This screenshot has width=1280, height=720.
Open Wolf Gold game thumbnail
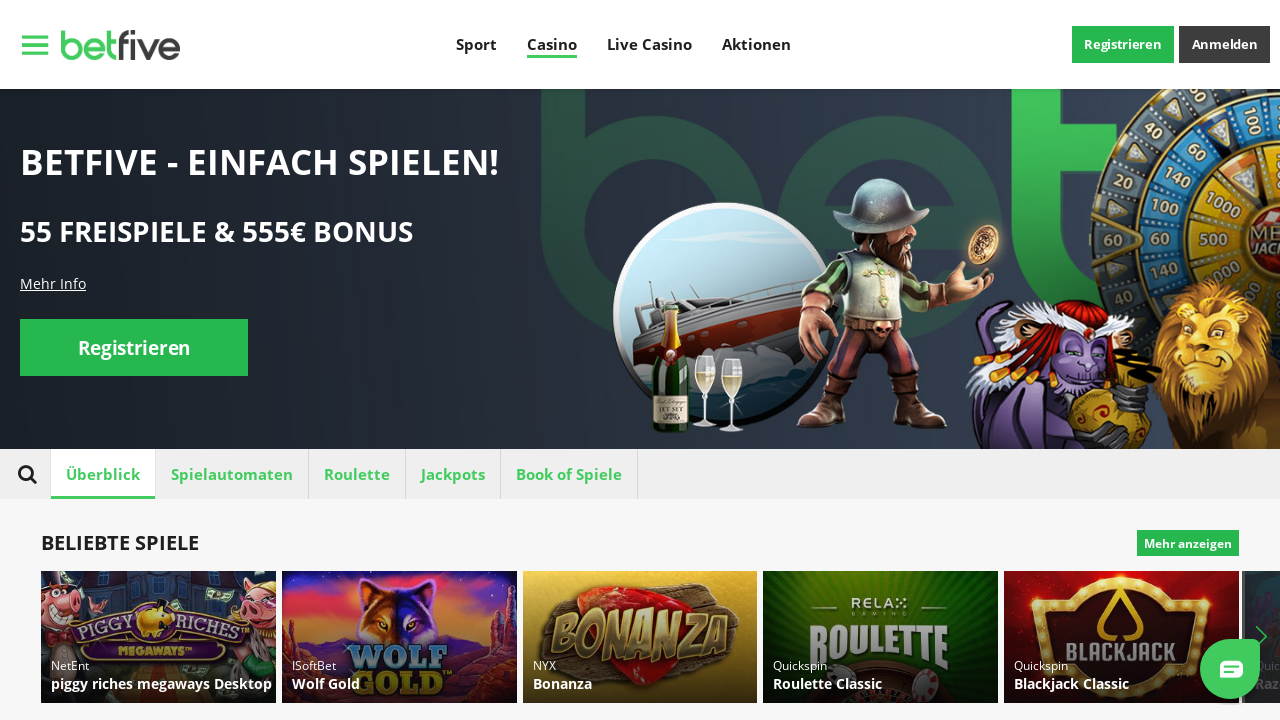pyautogui.click(x=399, y=637)
